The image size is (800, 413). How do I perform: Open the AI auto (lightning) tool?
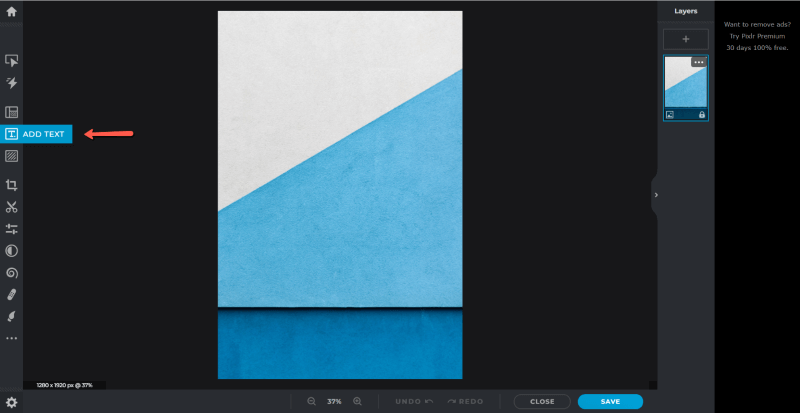tap(11, 83)
